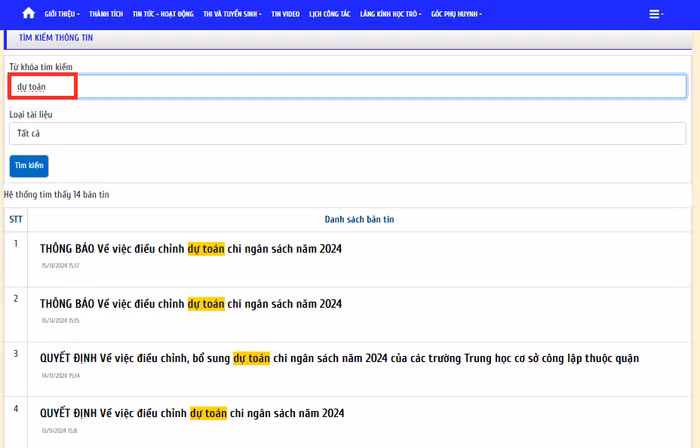The height and width of the screenshot is (448, 700).
Task: Open the first THÔNG BÁO result, timestamped 15:37
Action: coord(191,248)
